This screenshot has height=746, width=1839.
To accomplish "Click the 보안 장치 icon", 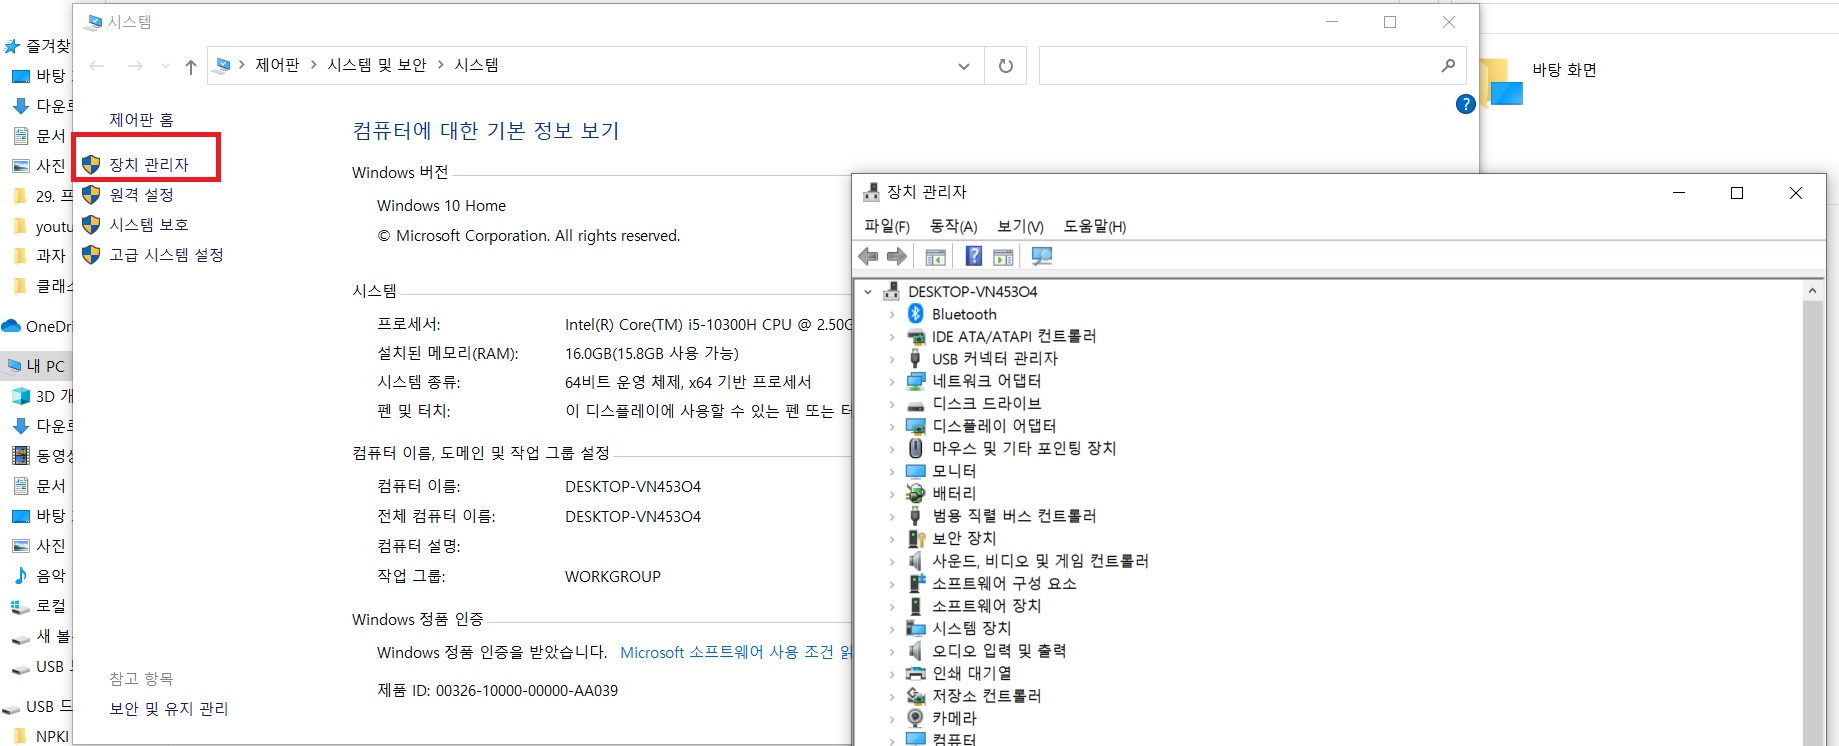I will click(915, 538).
